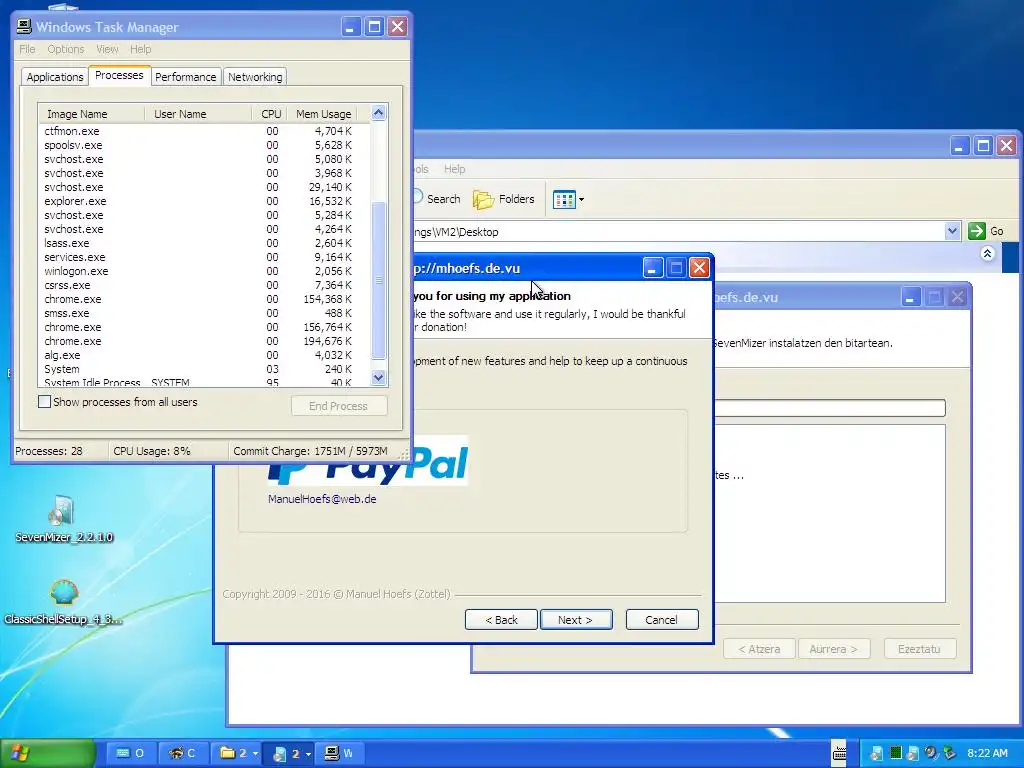Switch to the Networking tab
The height and width of the screenshot is (768, 1024).
[255, 76]
